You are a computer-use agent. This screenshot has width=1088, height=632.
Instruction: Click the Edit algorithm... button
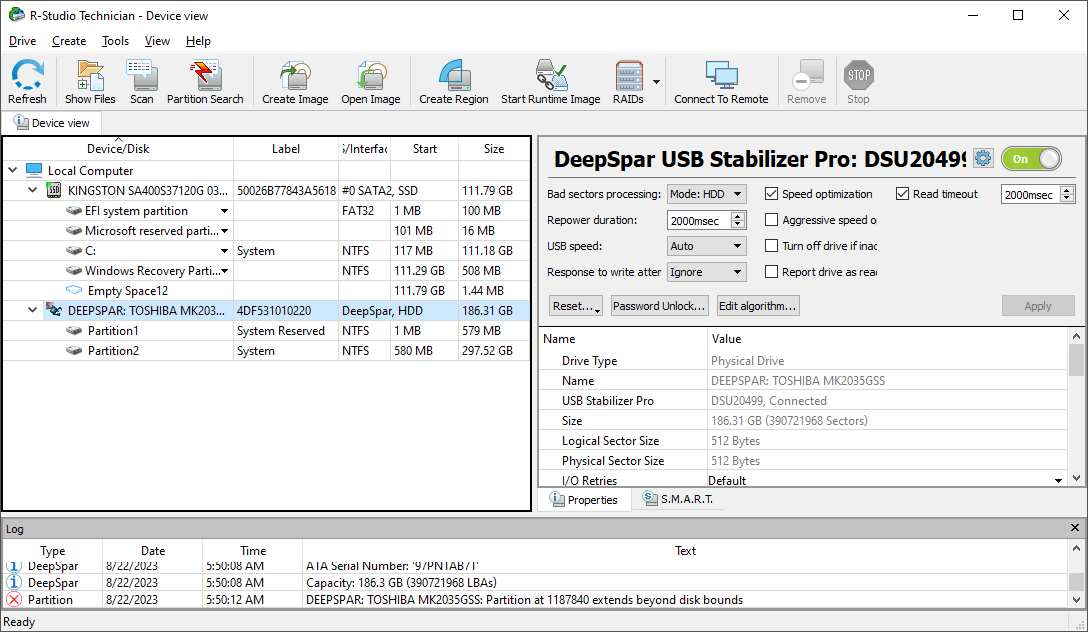[x=758, y=306]
